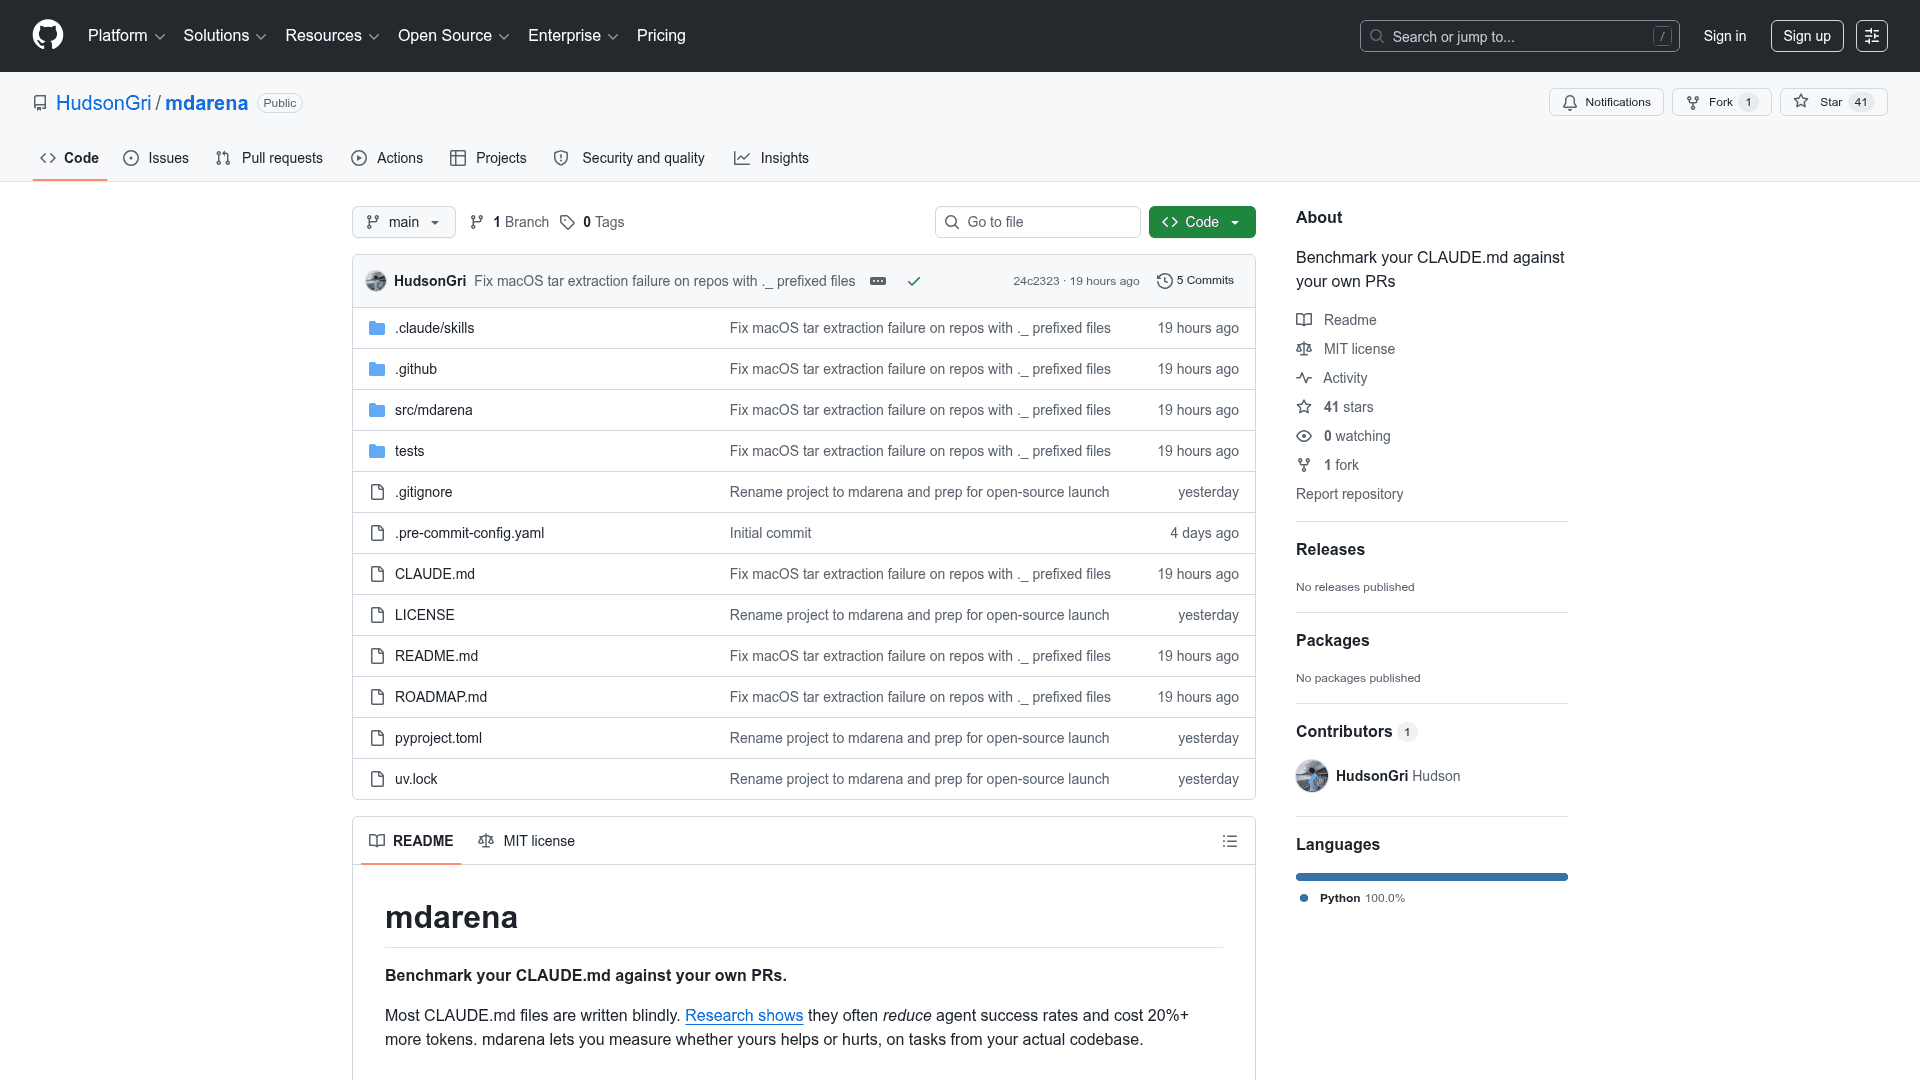Click the Python language bar
The width and height of the screenshot is (1920, 1080).
[1431, 877]
